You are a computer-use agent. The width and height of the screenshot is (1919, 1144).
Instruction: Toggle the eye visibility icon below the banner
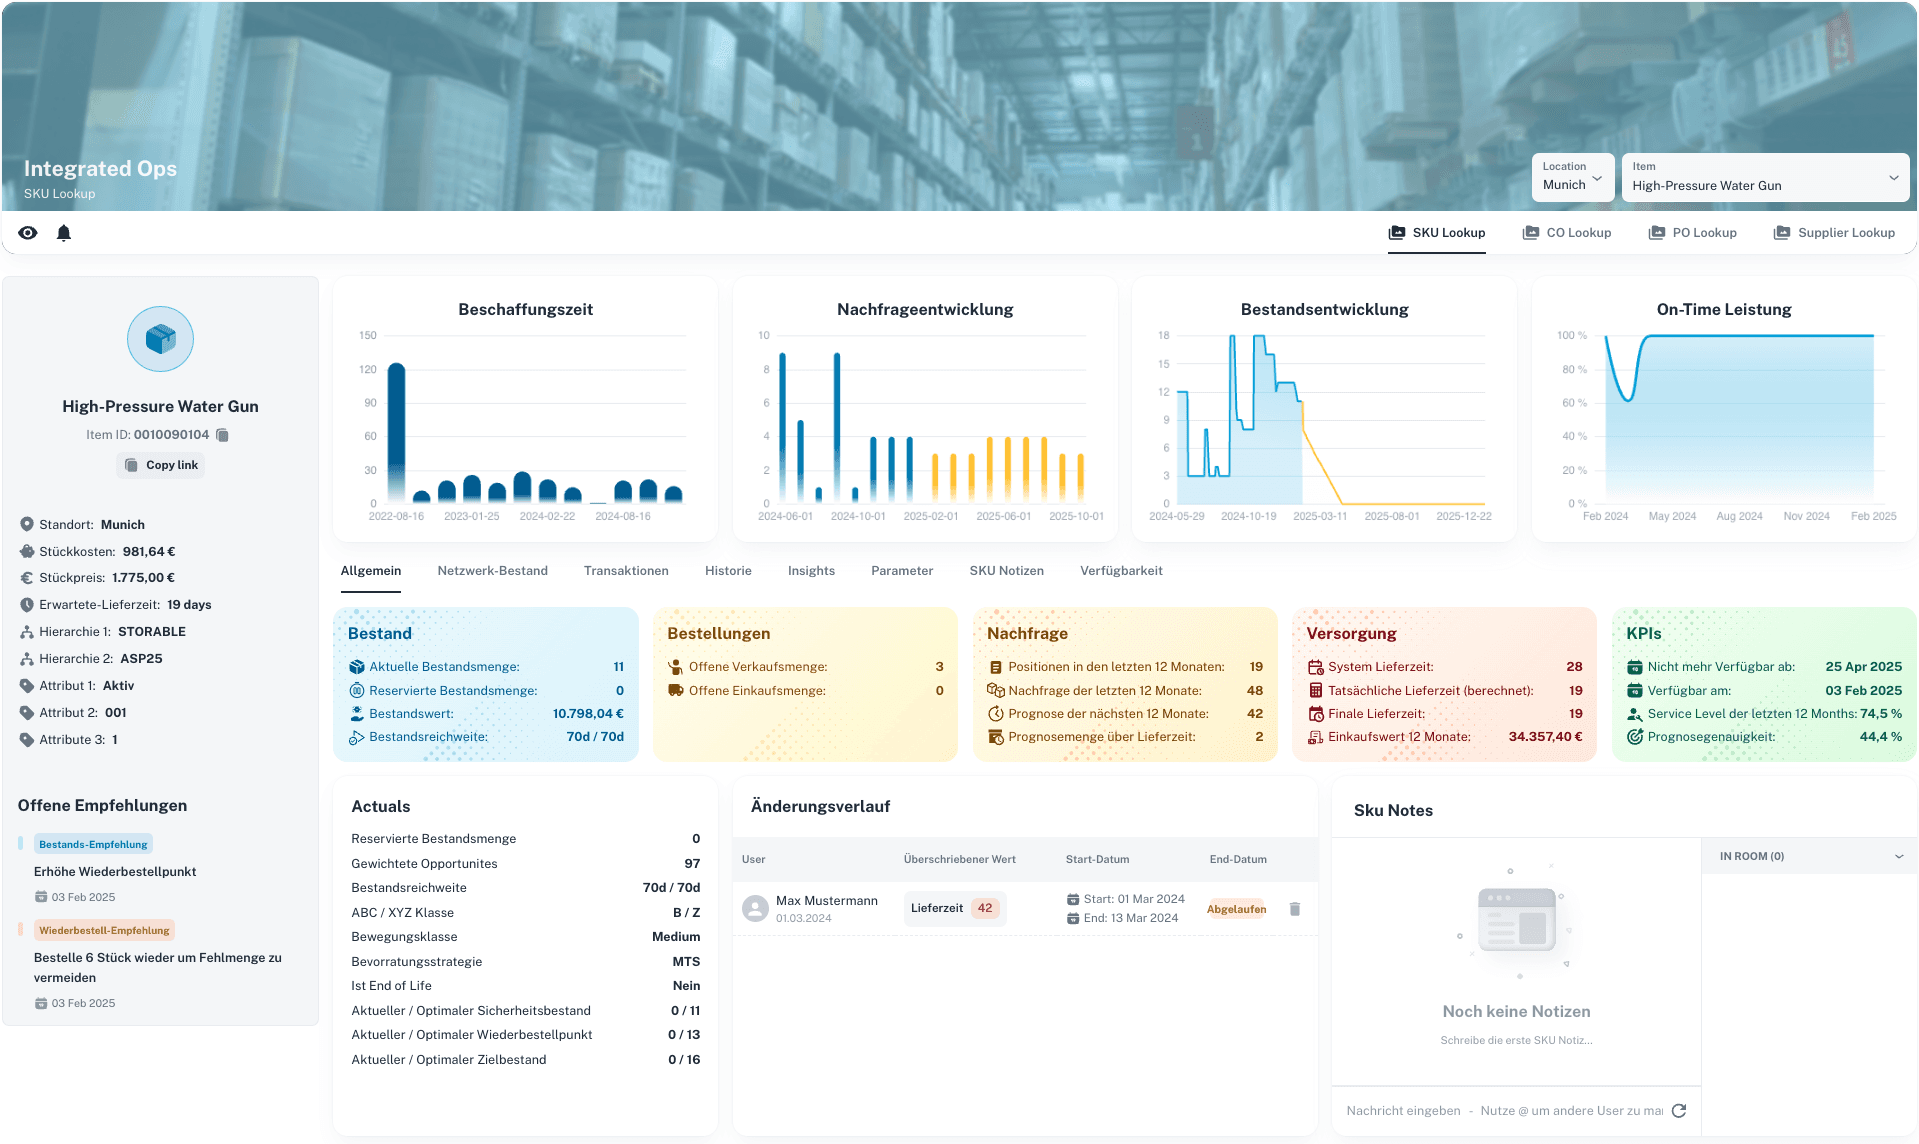tap(27, 232)
